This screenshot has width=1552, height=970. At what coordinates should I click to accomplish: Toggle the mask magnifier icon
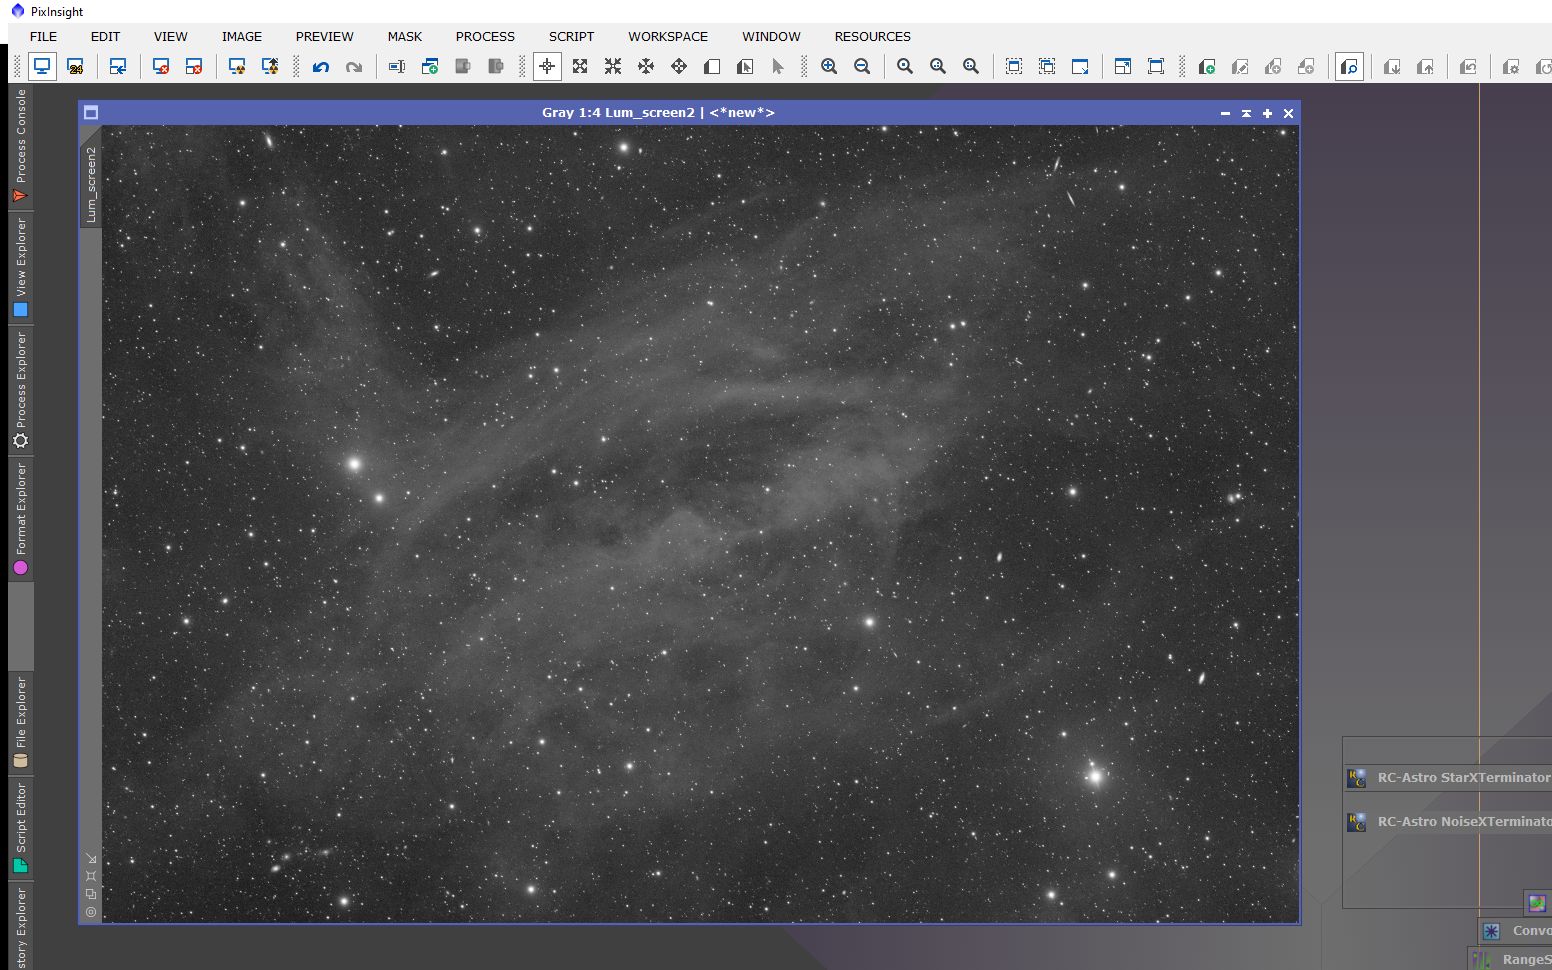1349,67
